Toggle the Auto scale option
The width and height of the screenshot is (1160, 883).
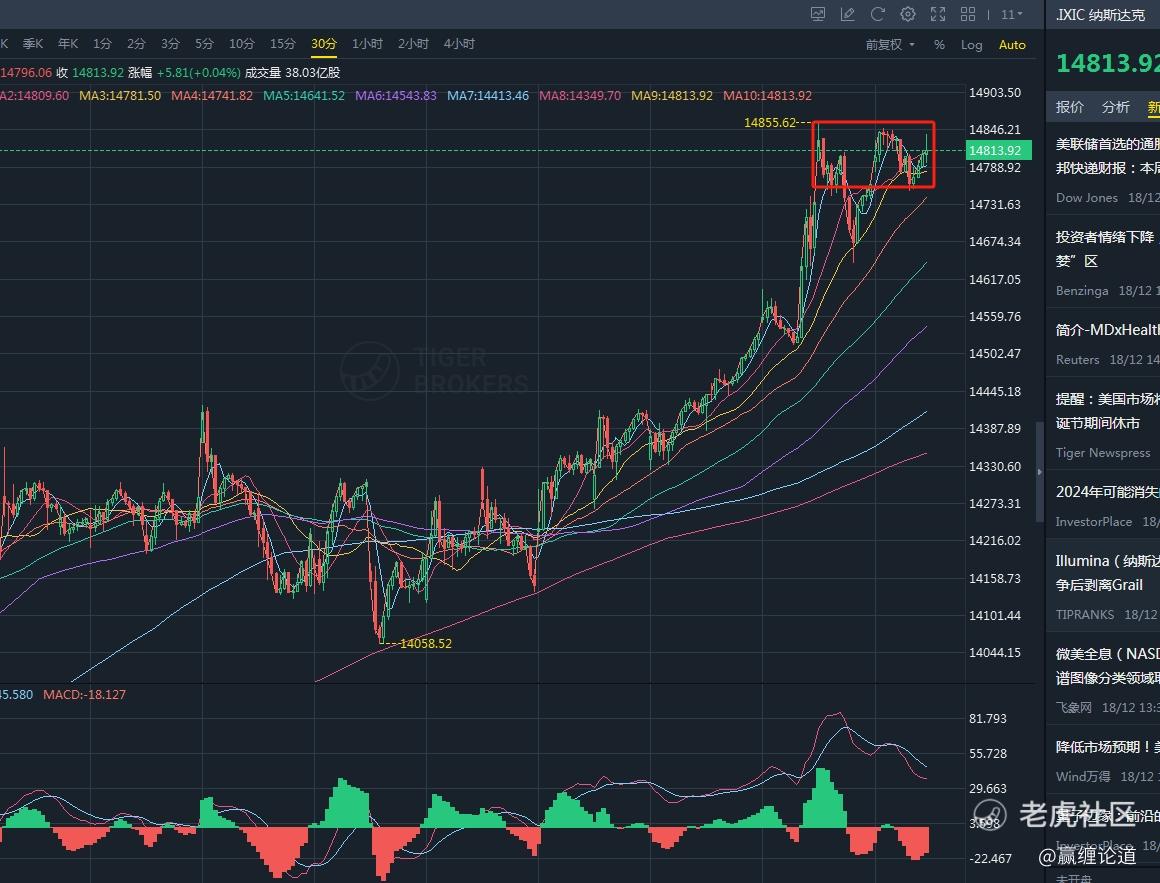(x=1012, y=44)
